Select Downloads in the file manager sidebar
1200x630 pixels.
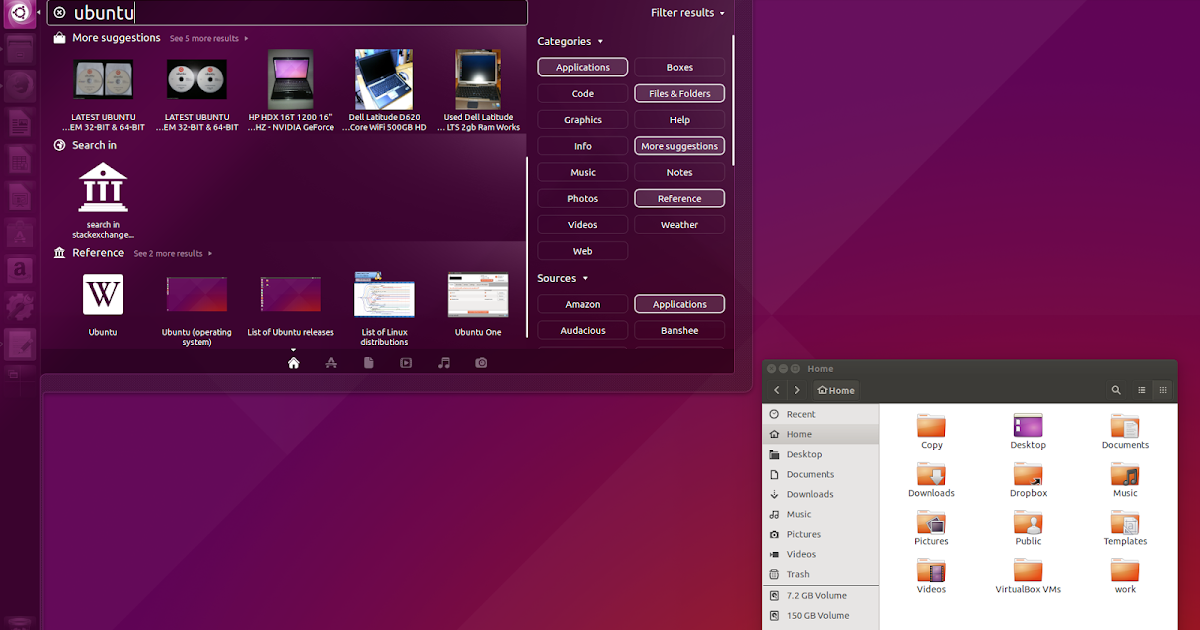click(812, 494)
